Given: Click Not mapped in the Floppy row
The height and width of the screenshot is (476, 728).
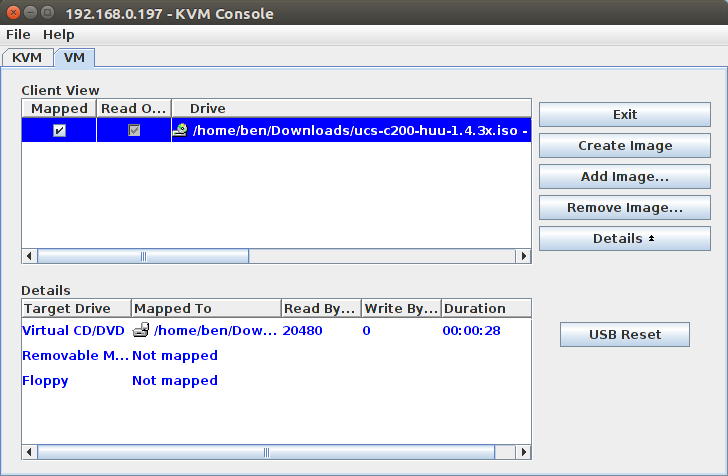Looking at the screenshot, I should click(x=175, y=381).
